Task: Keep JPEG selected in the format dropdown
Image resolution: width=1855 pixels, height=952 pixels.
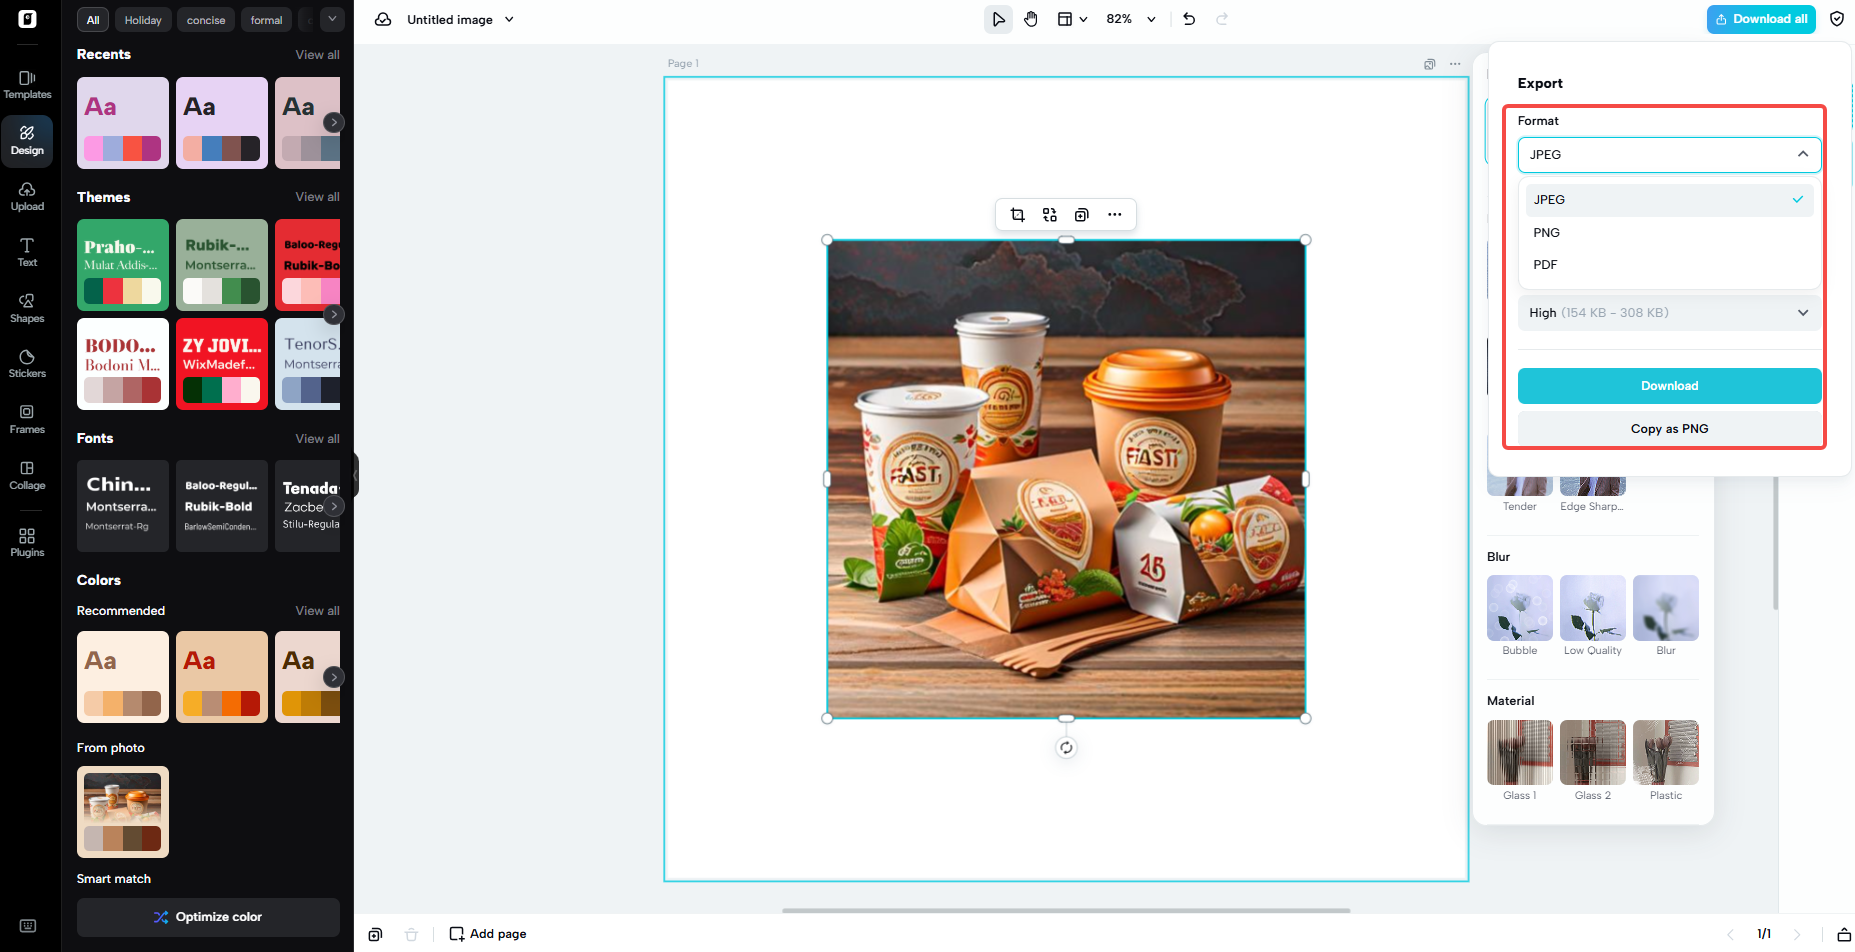Action: (1549, 199)
